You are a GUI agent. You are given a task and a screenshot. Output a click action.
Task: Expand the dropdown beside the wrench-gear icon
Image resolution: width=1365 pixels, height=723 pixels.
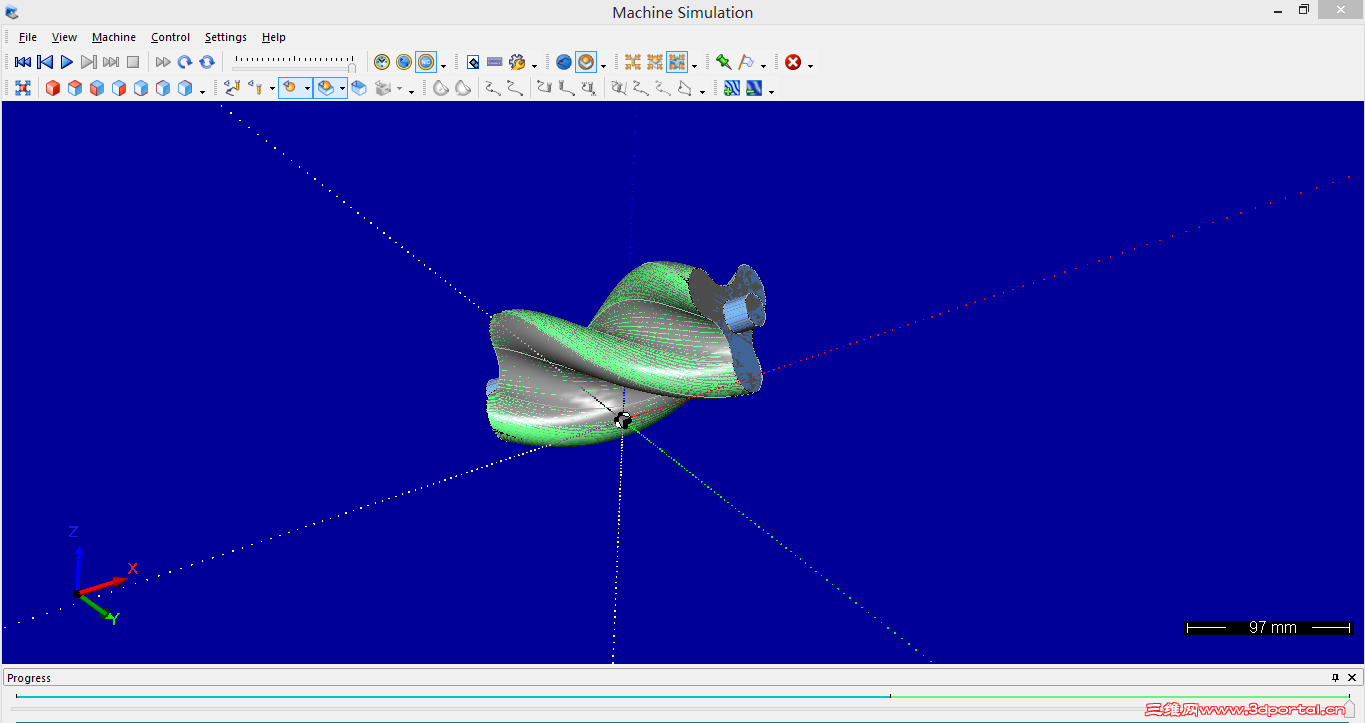(534, 64)
